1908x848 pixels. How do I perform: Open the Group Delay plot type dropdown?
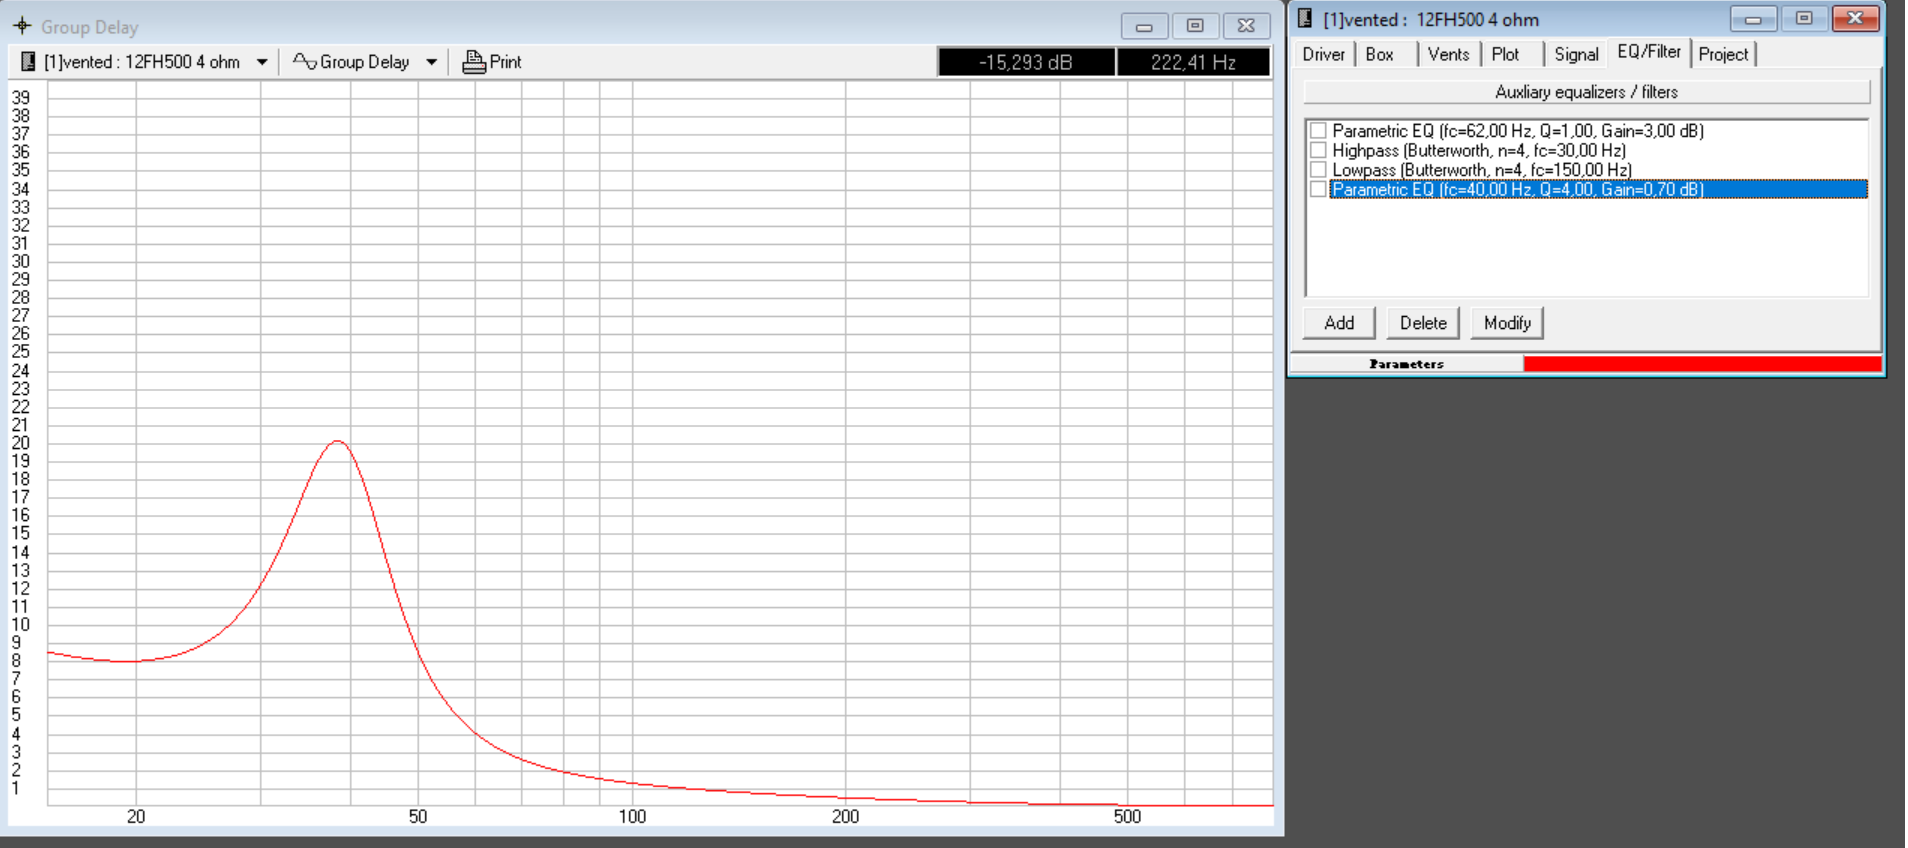point(431,62)
